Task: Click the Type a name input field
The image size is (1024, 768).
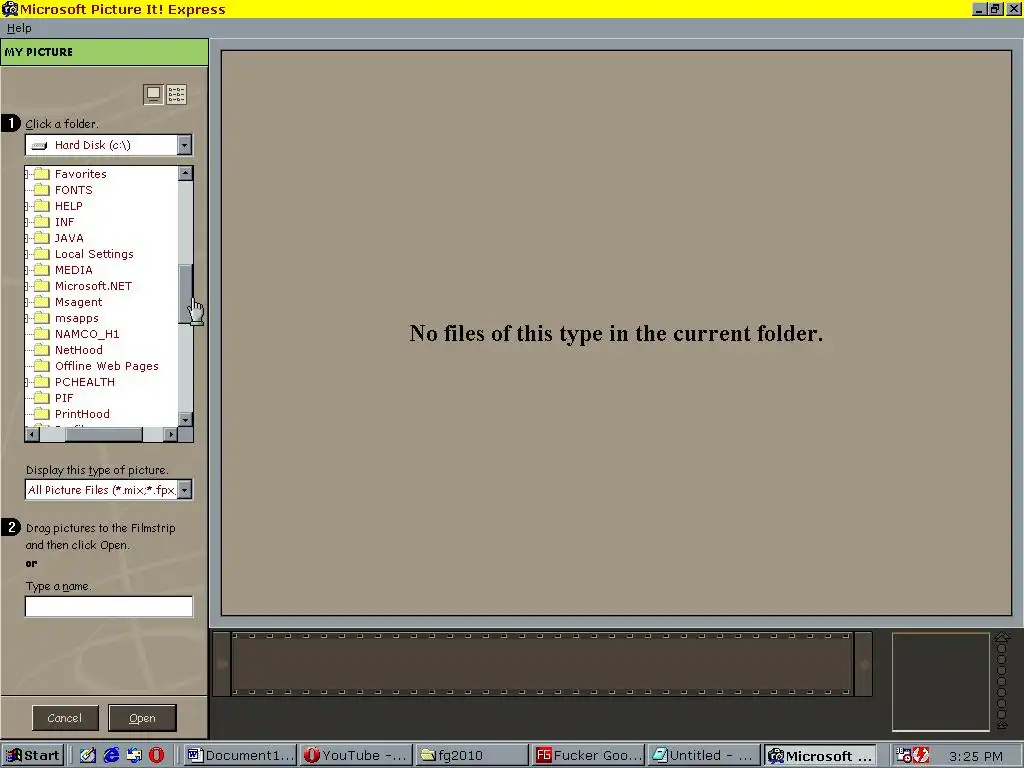Action: pos(109,606)
